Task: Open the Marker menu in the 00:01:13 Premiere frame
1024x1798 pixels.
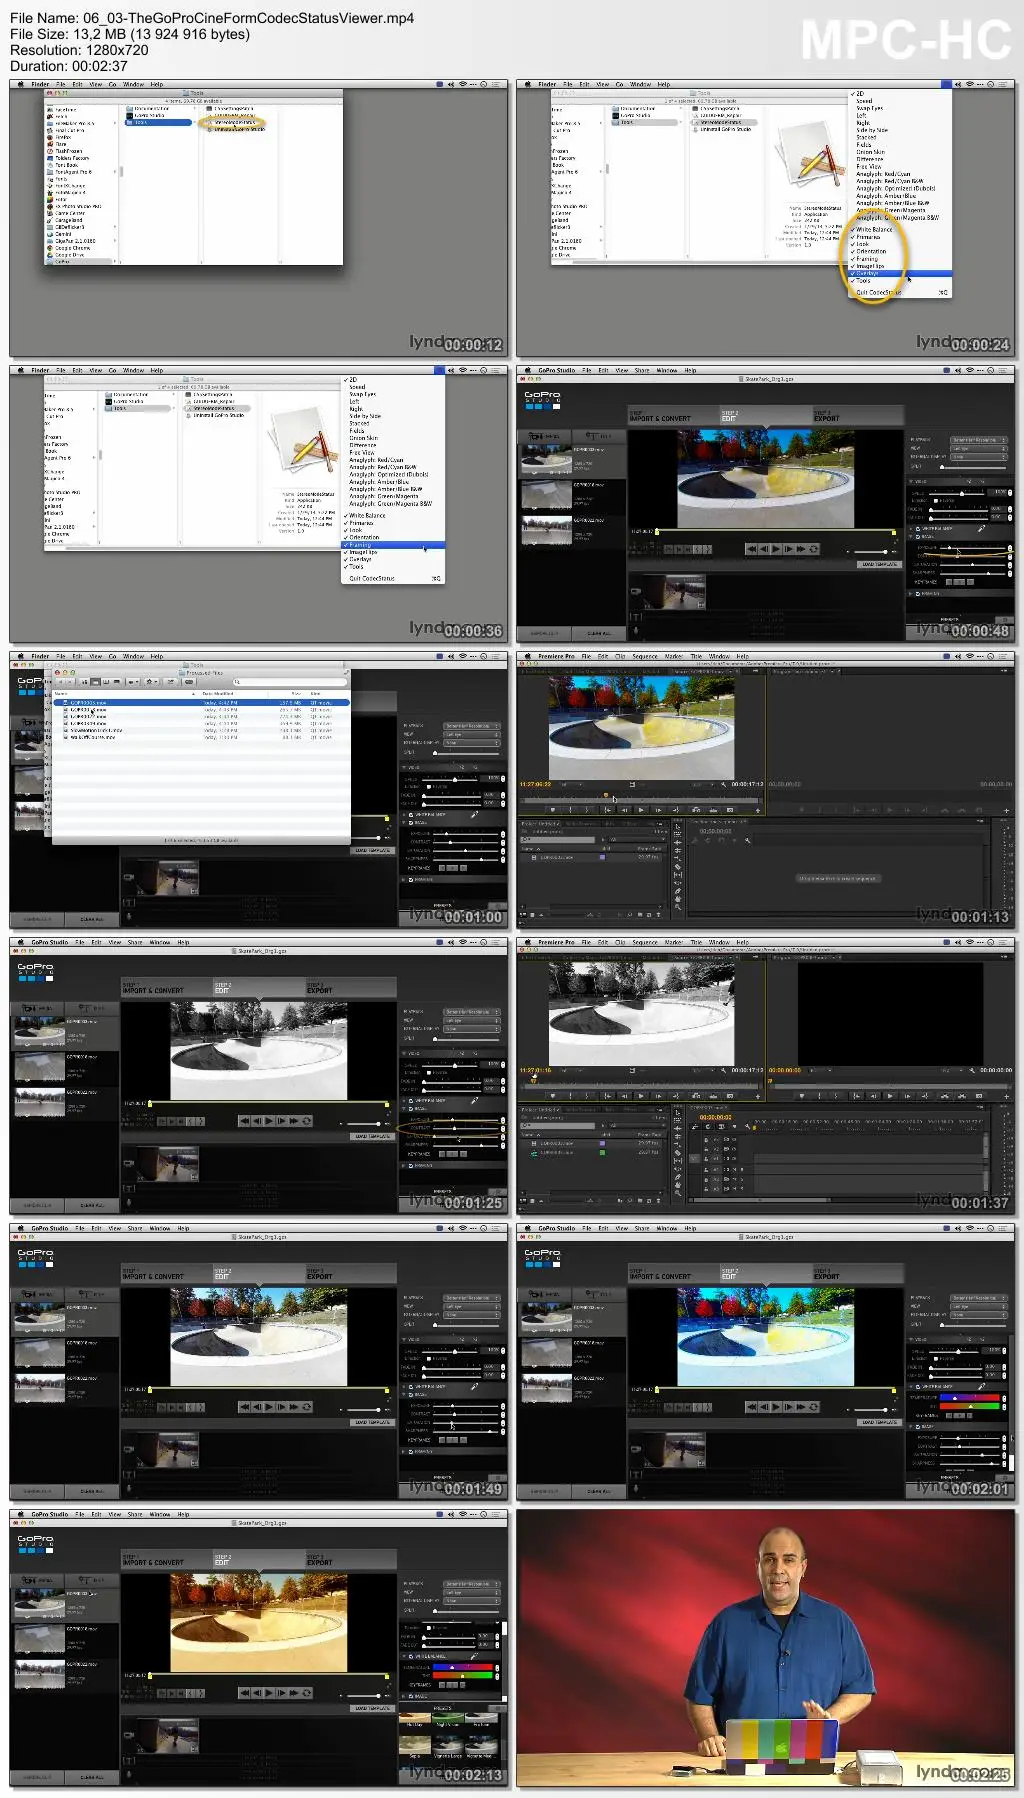Action: 674,656
